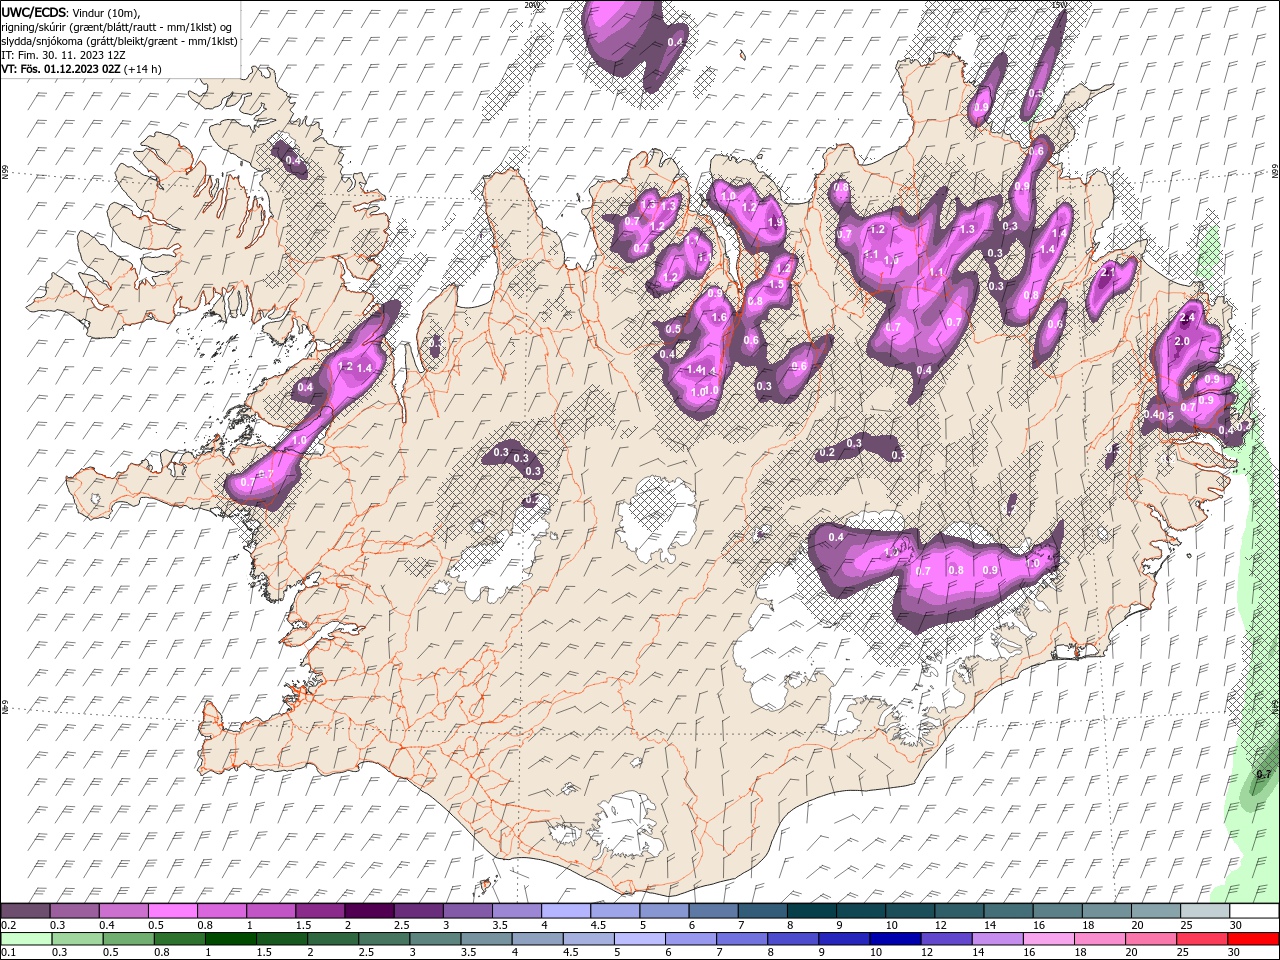Select the bright red 30 swatch, bottom row
Viewport: 1280px width, 960px height.
pyautogui.click(x=1253, y=939)
